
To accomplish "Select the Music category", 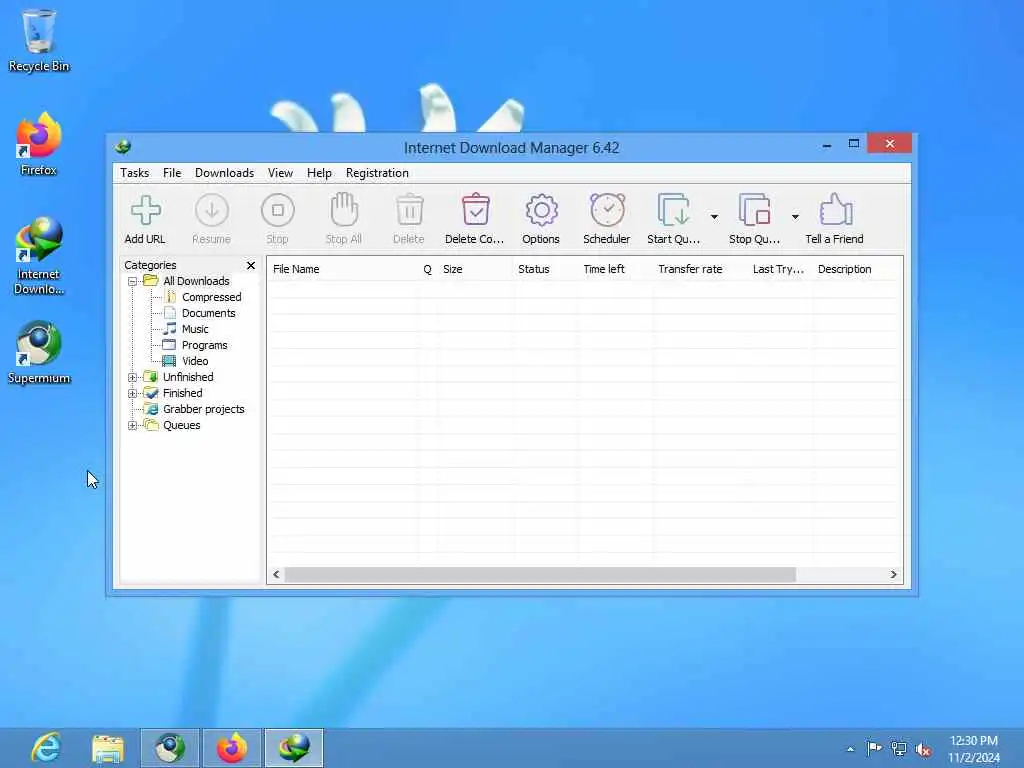I will [195, 329].
